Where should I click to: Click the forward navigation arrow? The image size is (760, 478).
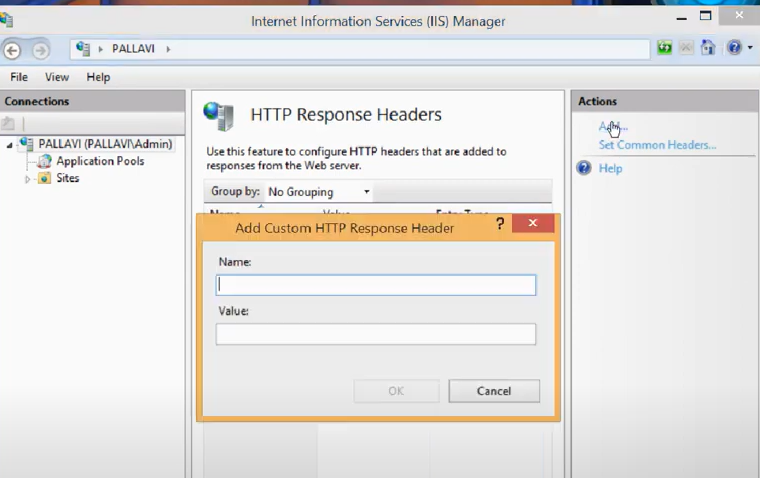(41, 50)
